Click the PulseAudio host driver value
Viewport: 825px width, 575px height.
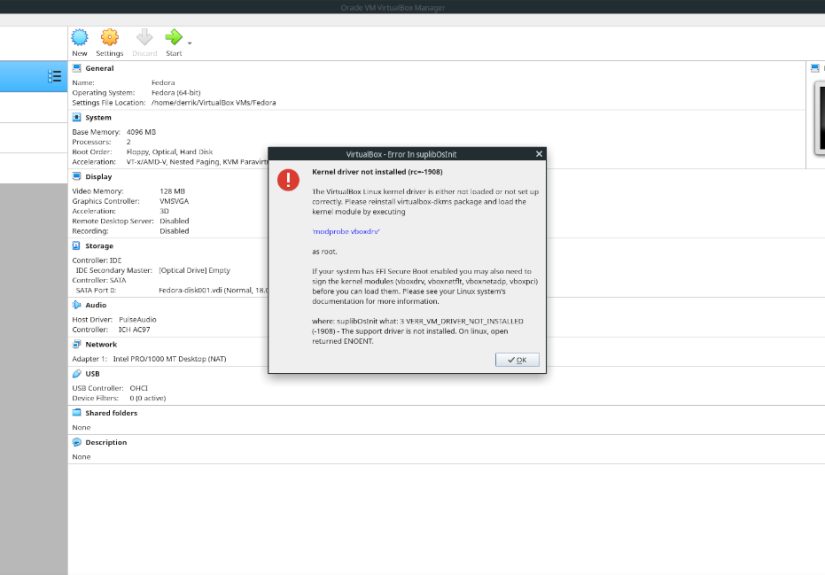[137, 320]
